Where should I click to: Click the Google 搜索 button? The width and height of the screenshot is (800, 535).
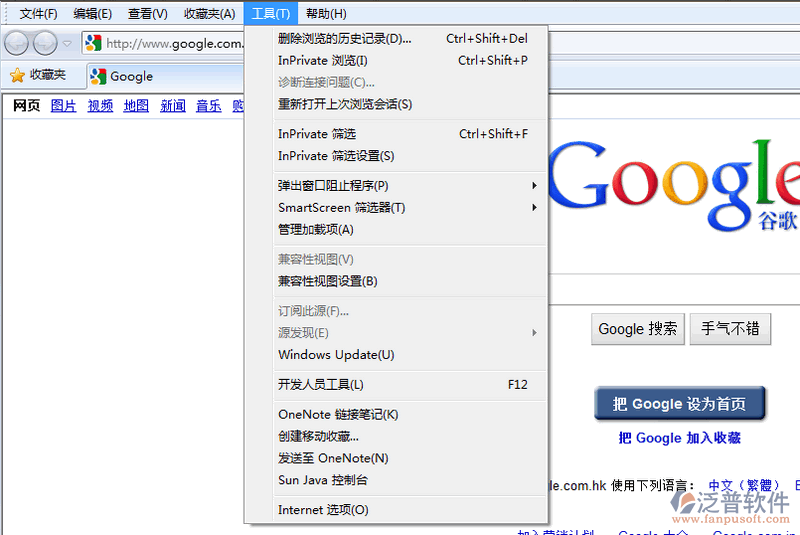click(x=637, y=329)
